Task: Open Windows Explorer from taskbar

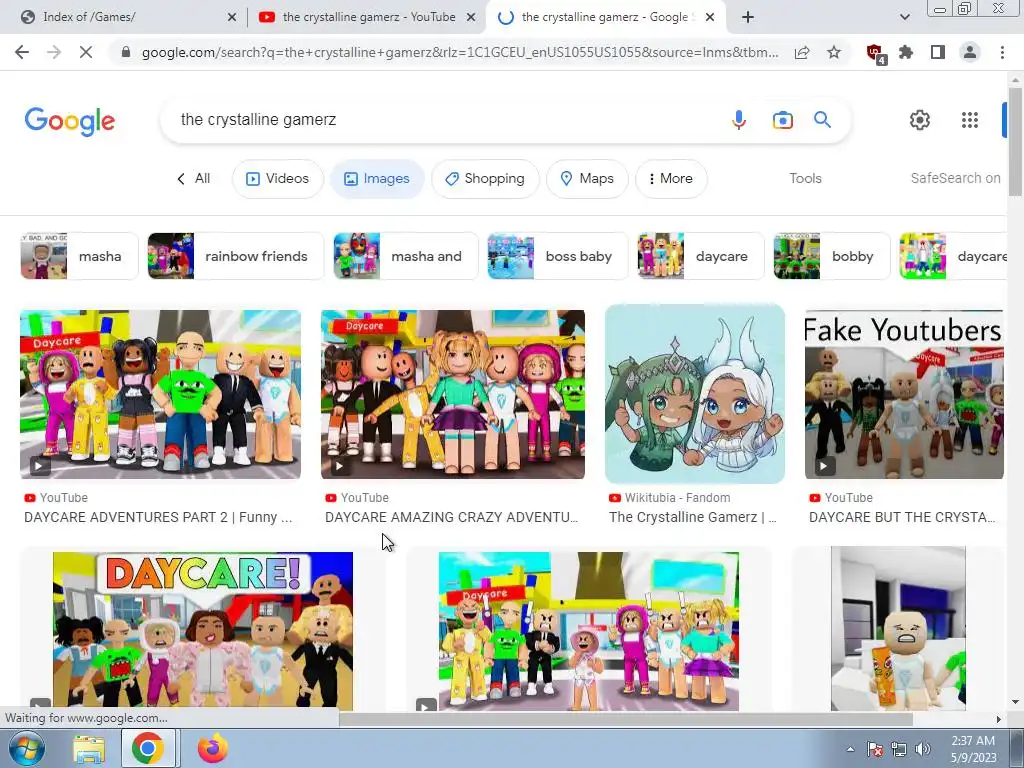Action: tap(89, 749)
